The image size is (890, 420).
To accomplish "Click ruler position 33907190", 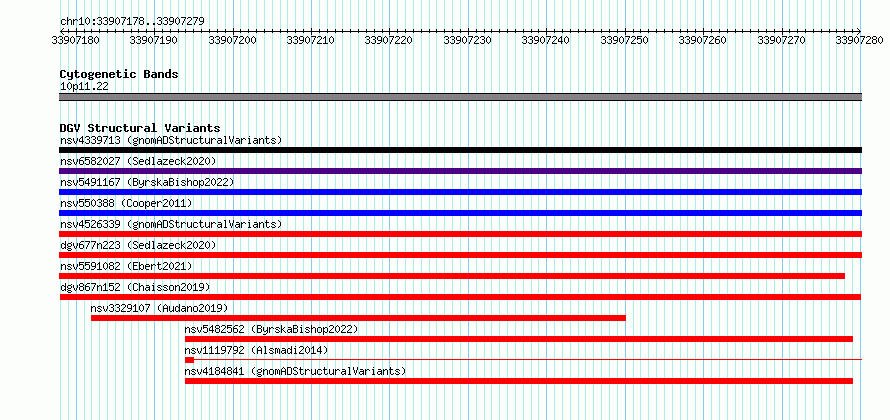I will tap(154, 40).
